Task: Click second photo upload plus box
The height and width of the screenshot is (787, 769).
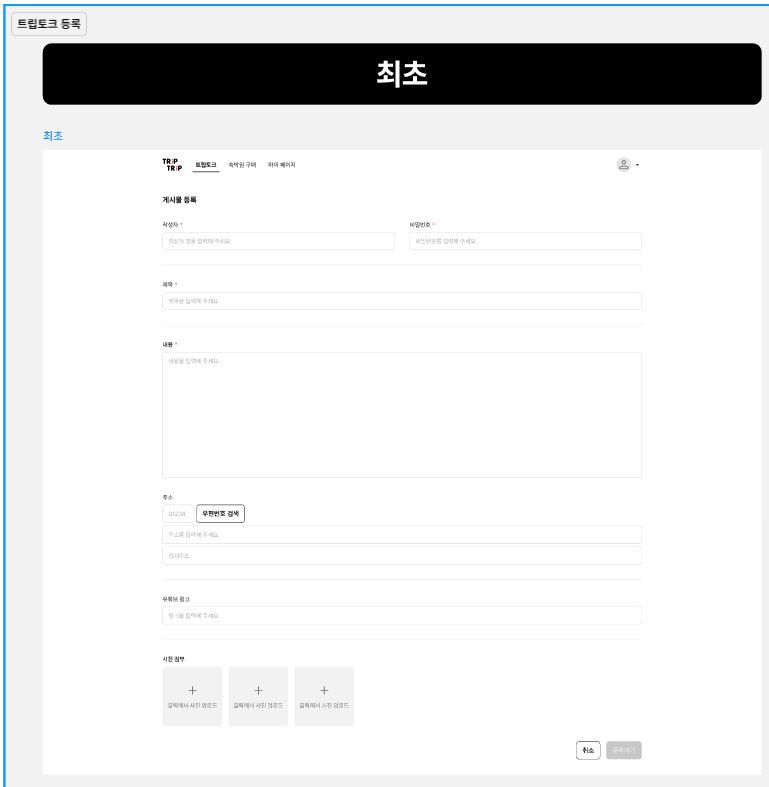Action: pos(259,696)
